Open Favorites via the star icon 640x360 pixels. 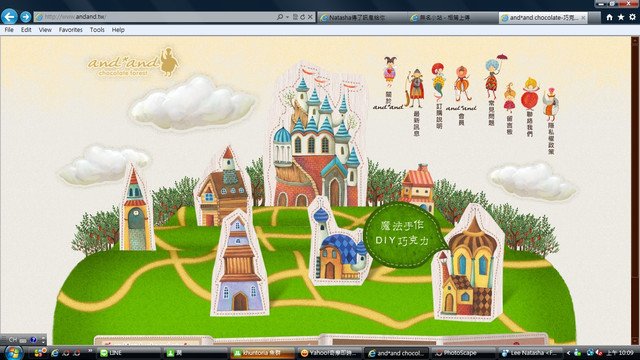[621, 17]
